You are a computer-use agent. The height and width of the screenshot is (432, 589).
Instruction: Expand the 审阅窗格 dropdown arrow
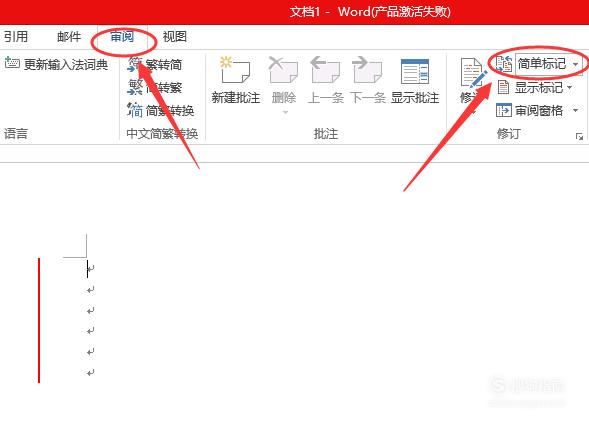tap(575, 110)
